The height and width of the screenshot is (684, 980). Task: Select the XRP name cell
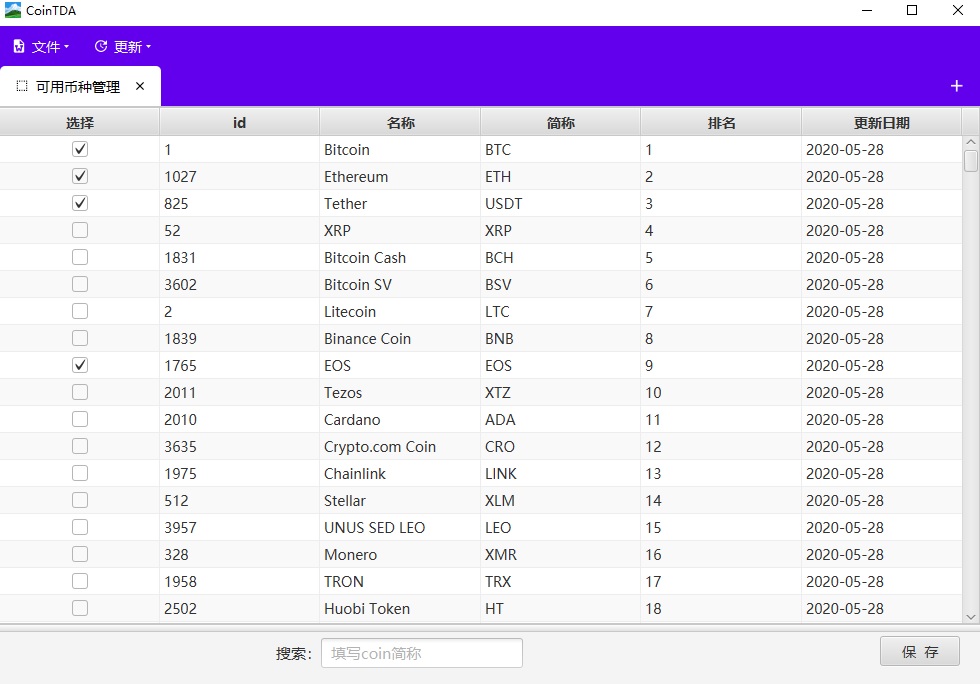tap(400, 230)
